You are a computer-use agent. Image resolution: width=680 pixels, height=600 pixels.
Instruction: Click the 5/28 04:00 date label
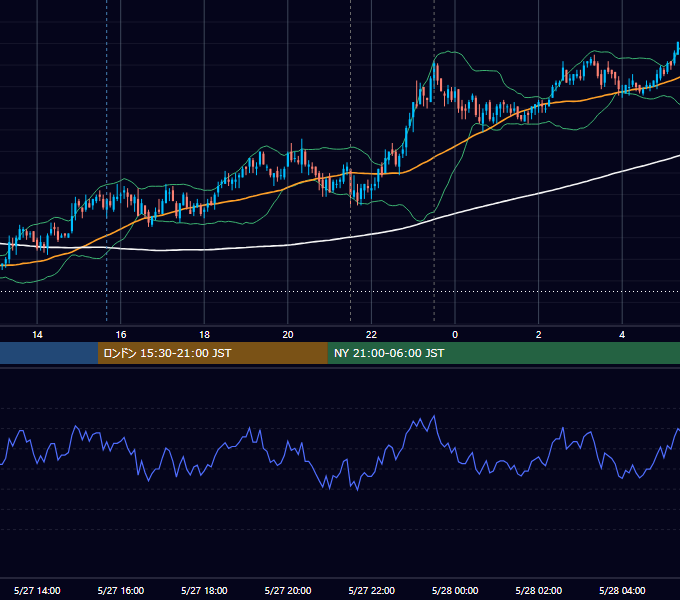(x=622, y=590)
